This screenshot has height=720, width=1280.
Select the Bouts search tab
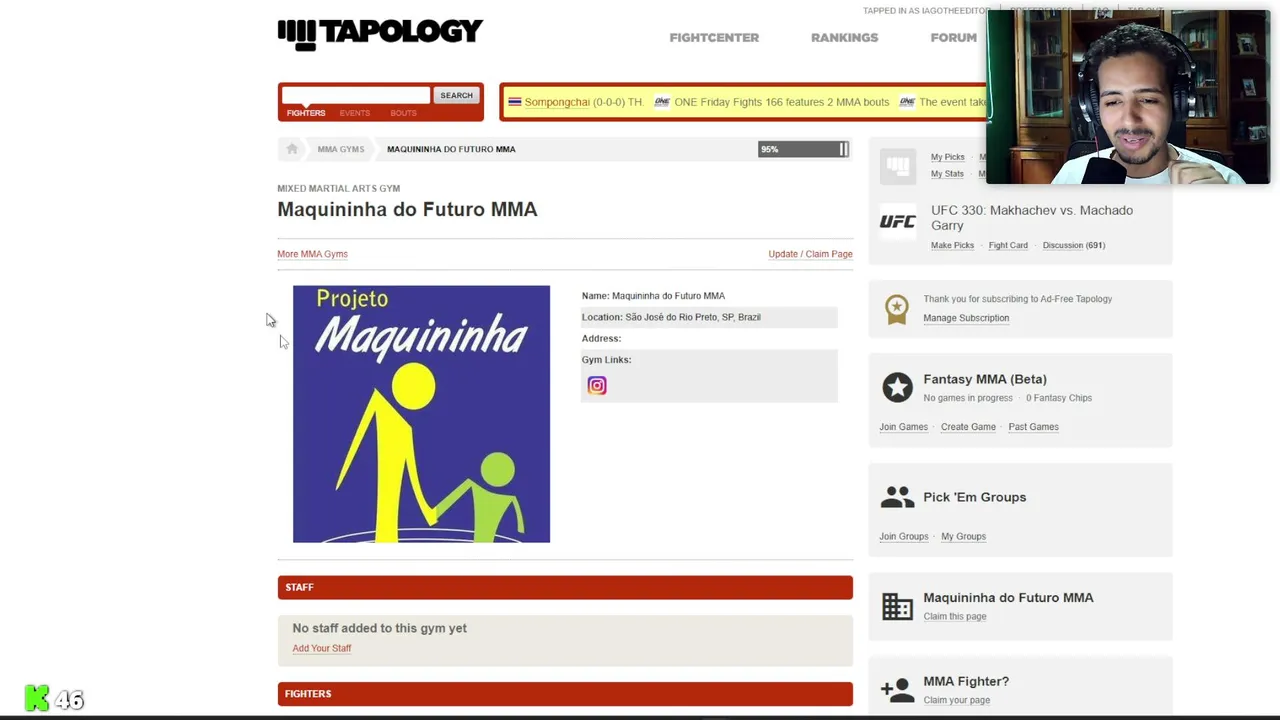coord(403,113)
